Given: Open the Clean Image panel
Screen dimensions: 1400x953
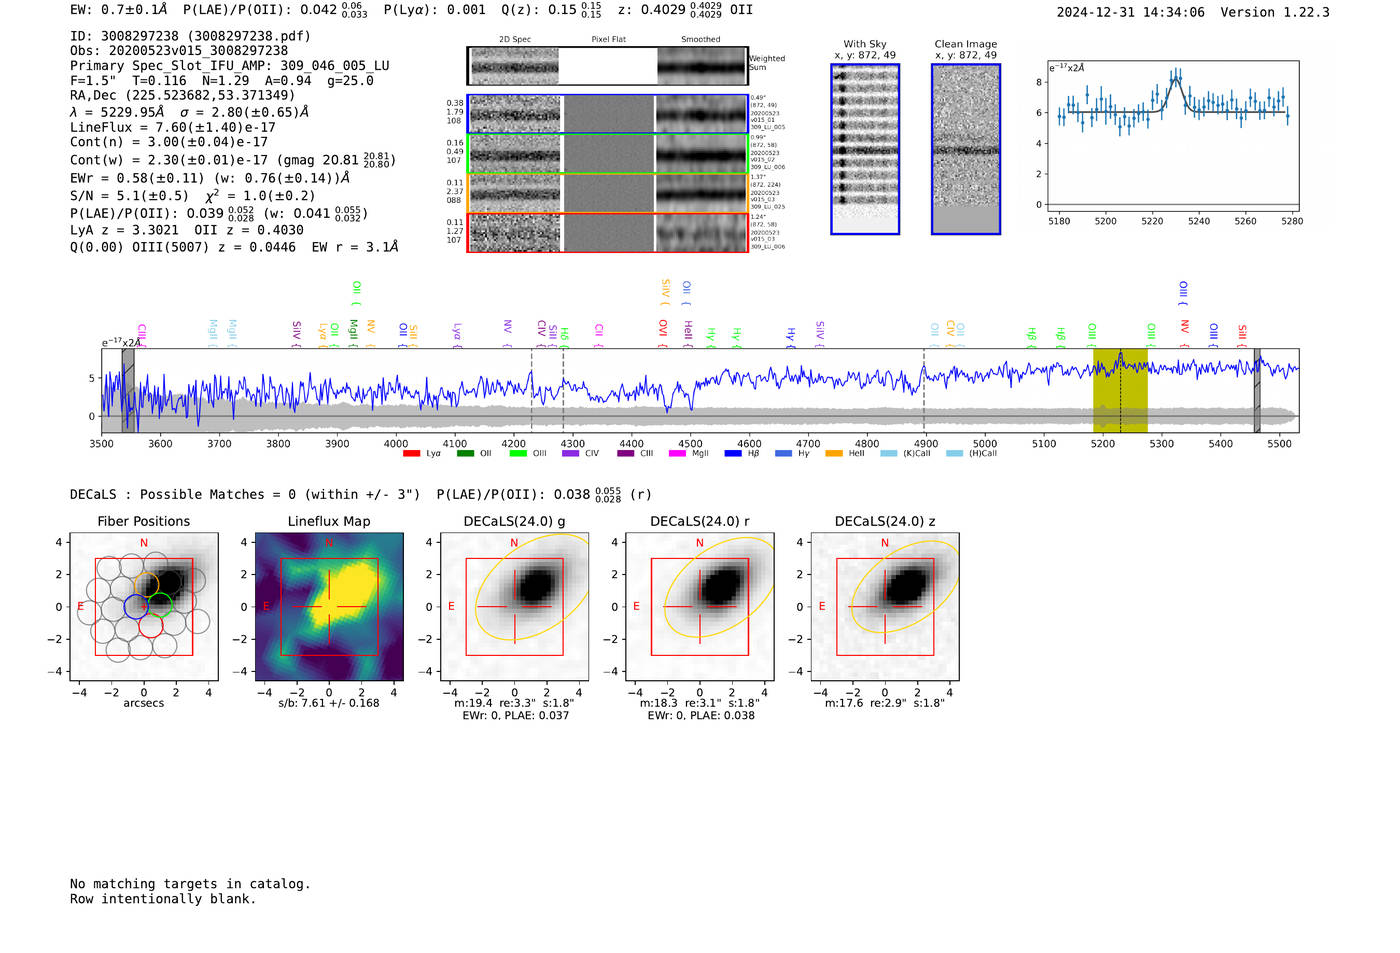Looking at the screenshot, I should pyautogui.click(x=966, y=149).
